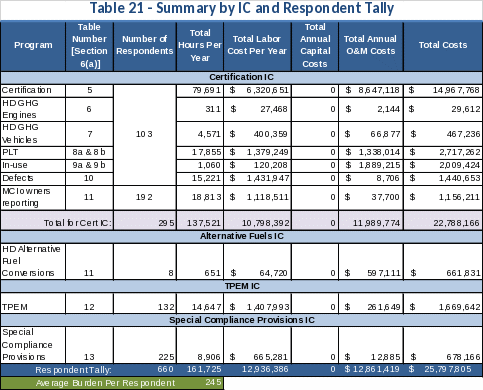
Task: Click 'Special Compliance Provisions IC' section band
Action: 241,320
